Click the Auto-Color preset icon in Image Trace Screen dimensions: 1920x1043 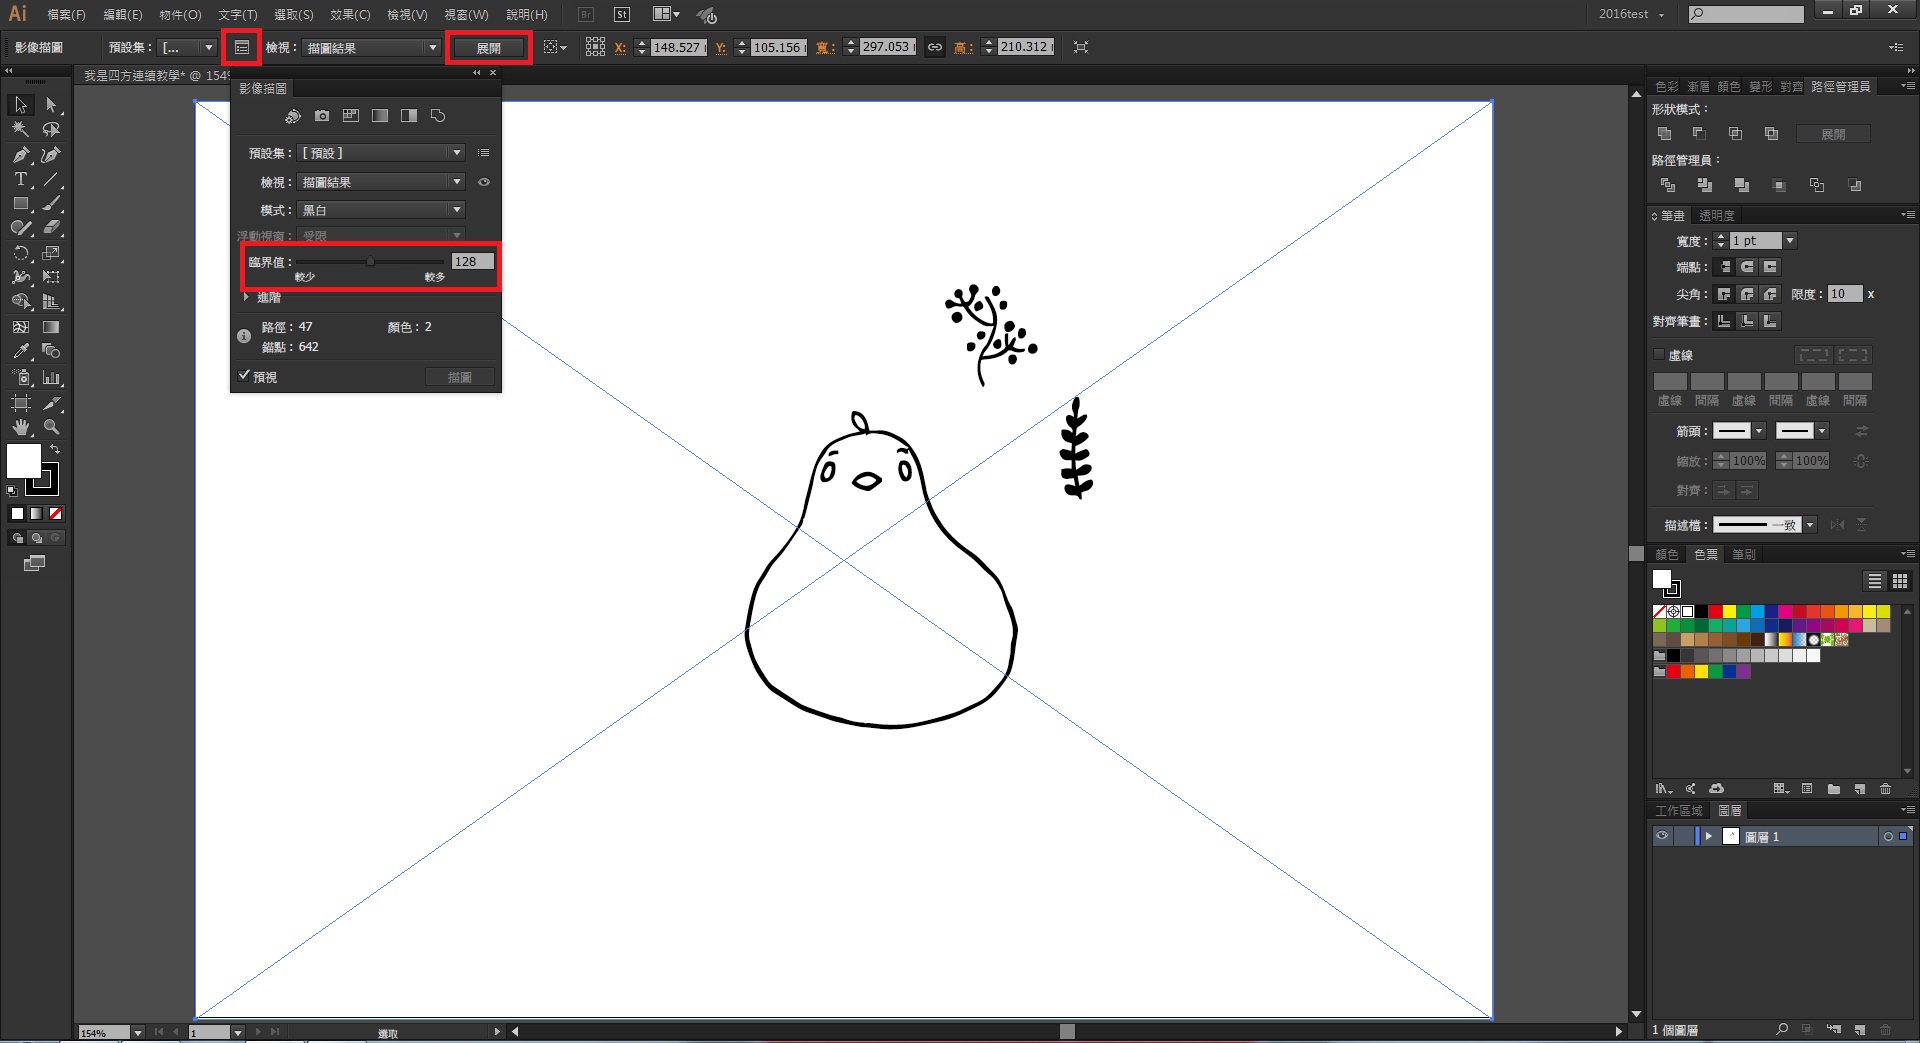pos(292,116)
